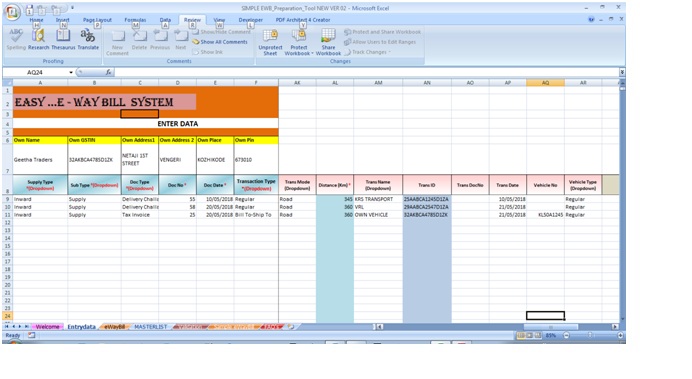Open the Spelling checker
Viewport: 692px width, 379px height.
click(16, 39)
